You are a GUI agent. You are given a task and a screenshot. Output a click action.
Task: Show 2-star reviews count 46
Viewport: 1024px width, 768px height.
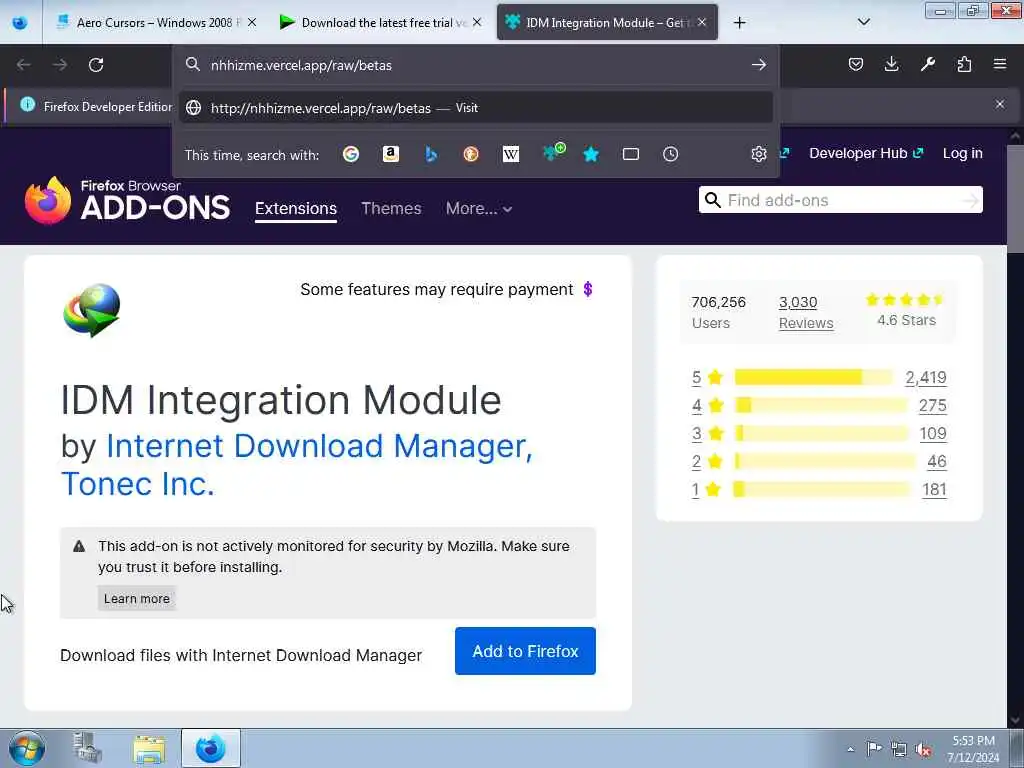pos(936,462)
